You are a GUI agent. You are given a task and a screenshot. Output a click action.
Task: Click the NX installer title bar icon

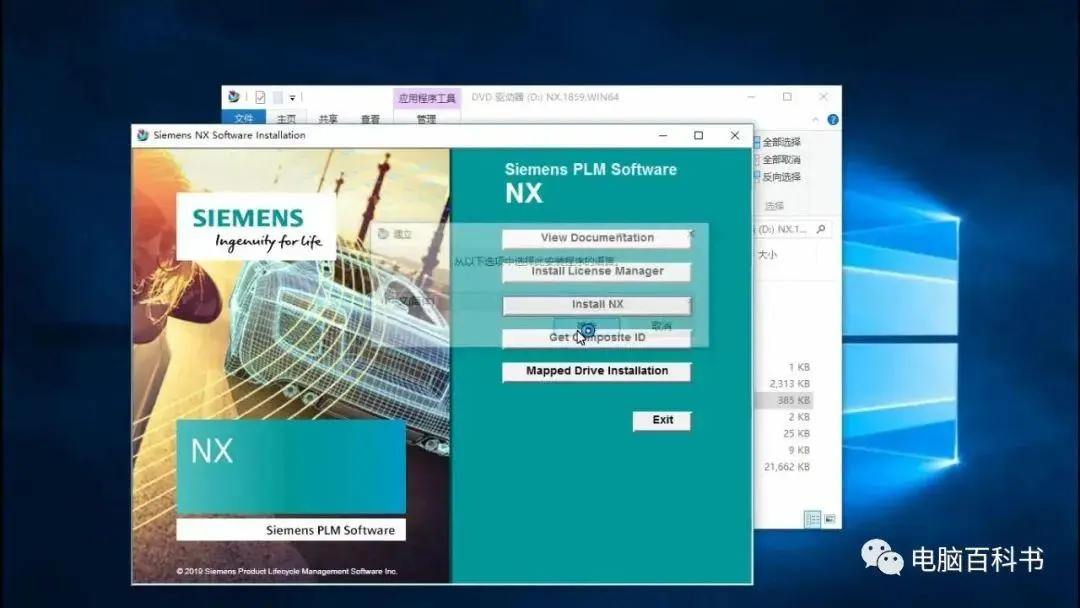pyautogui.click(x=143, y=135)
